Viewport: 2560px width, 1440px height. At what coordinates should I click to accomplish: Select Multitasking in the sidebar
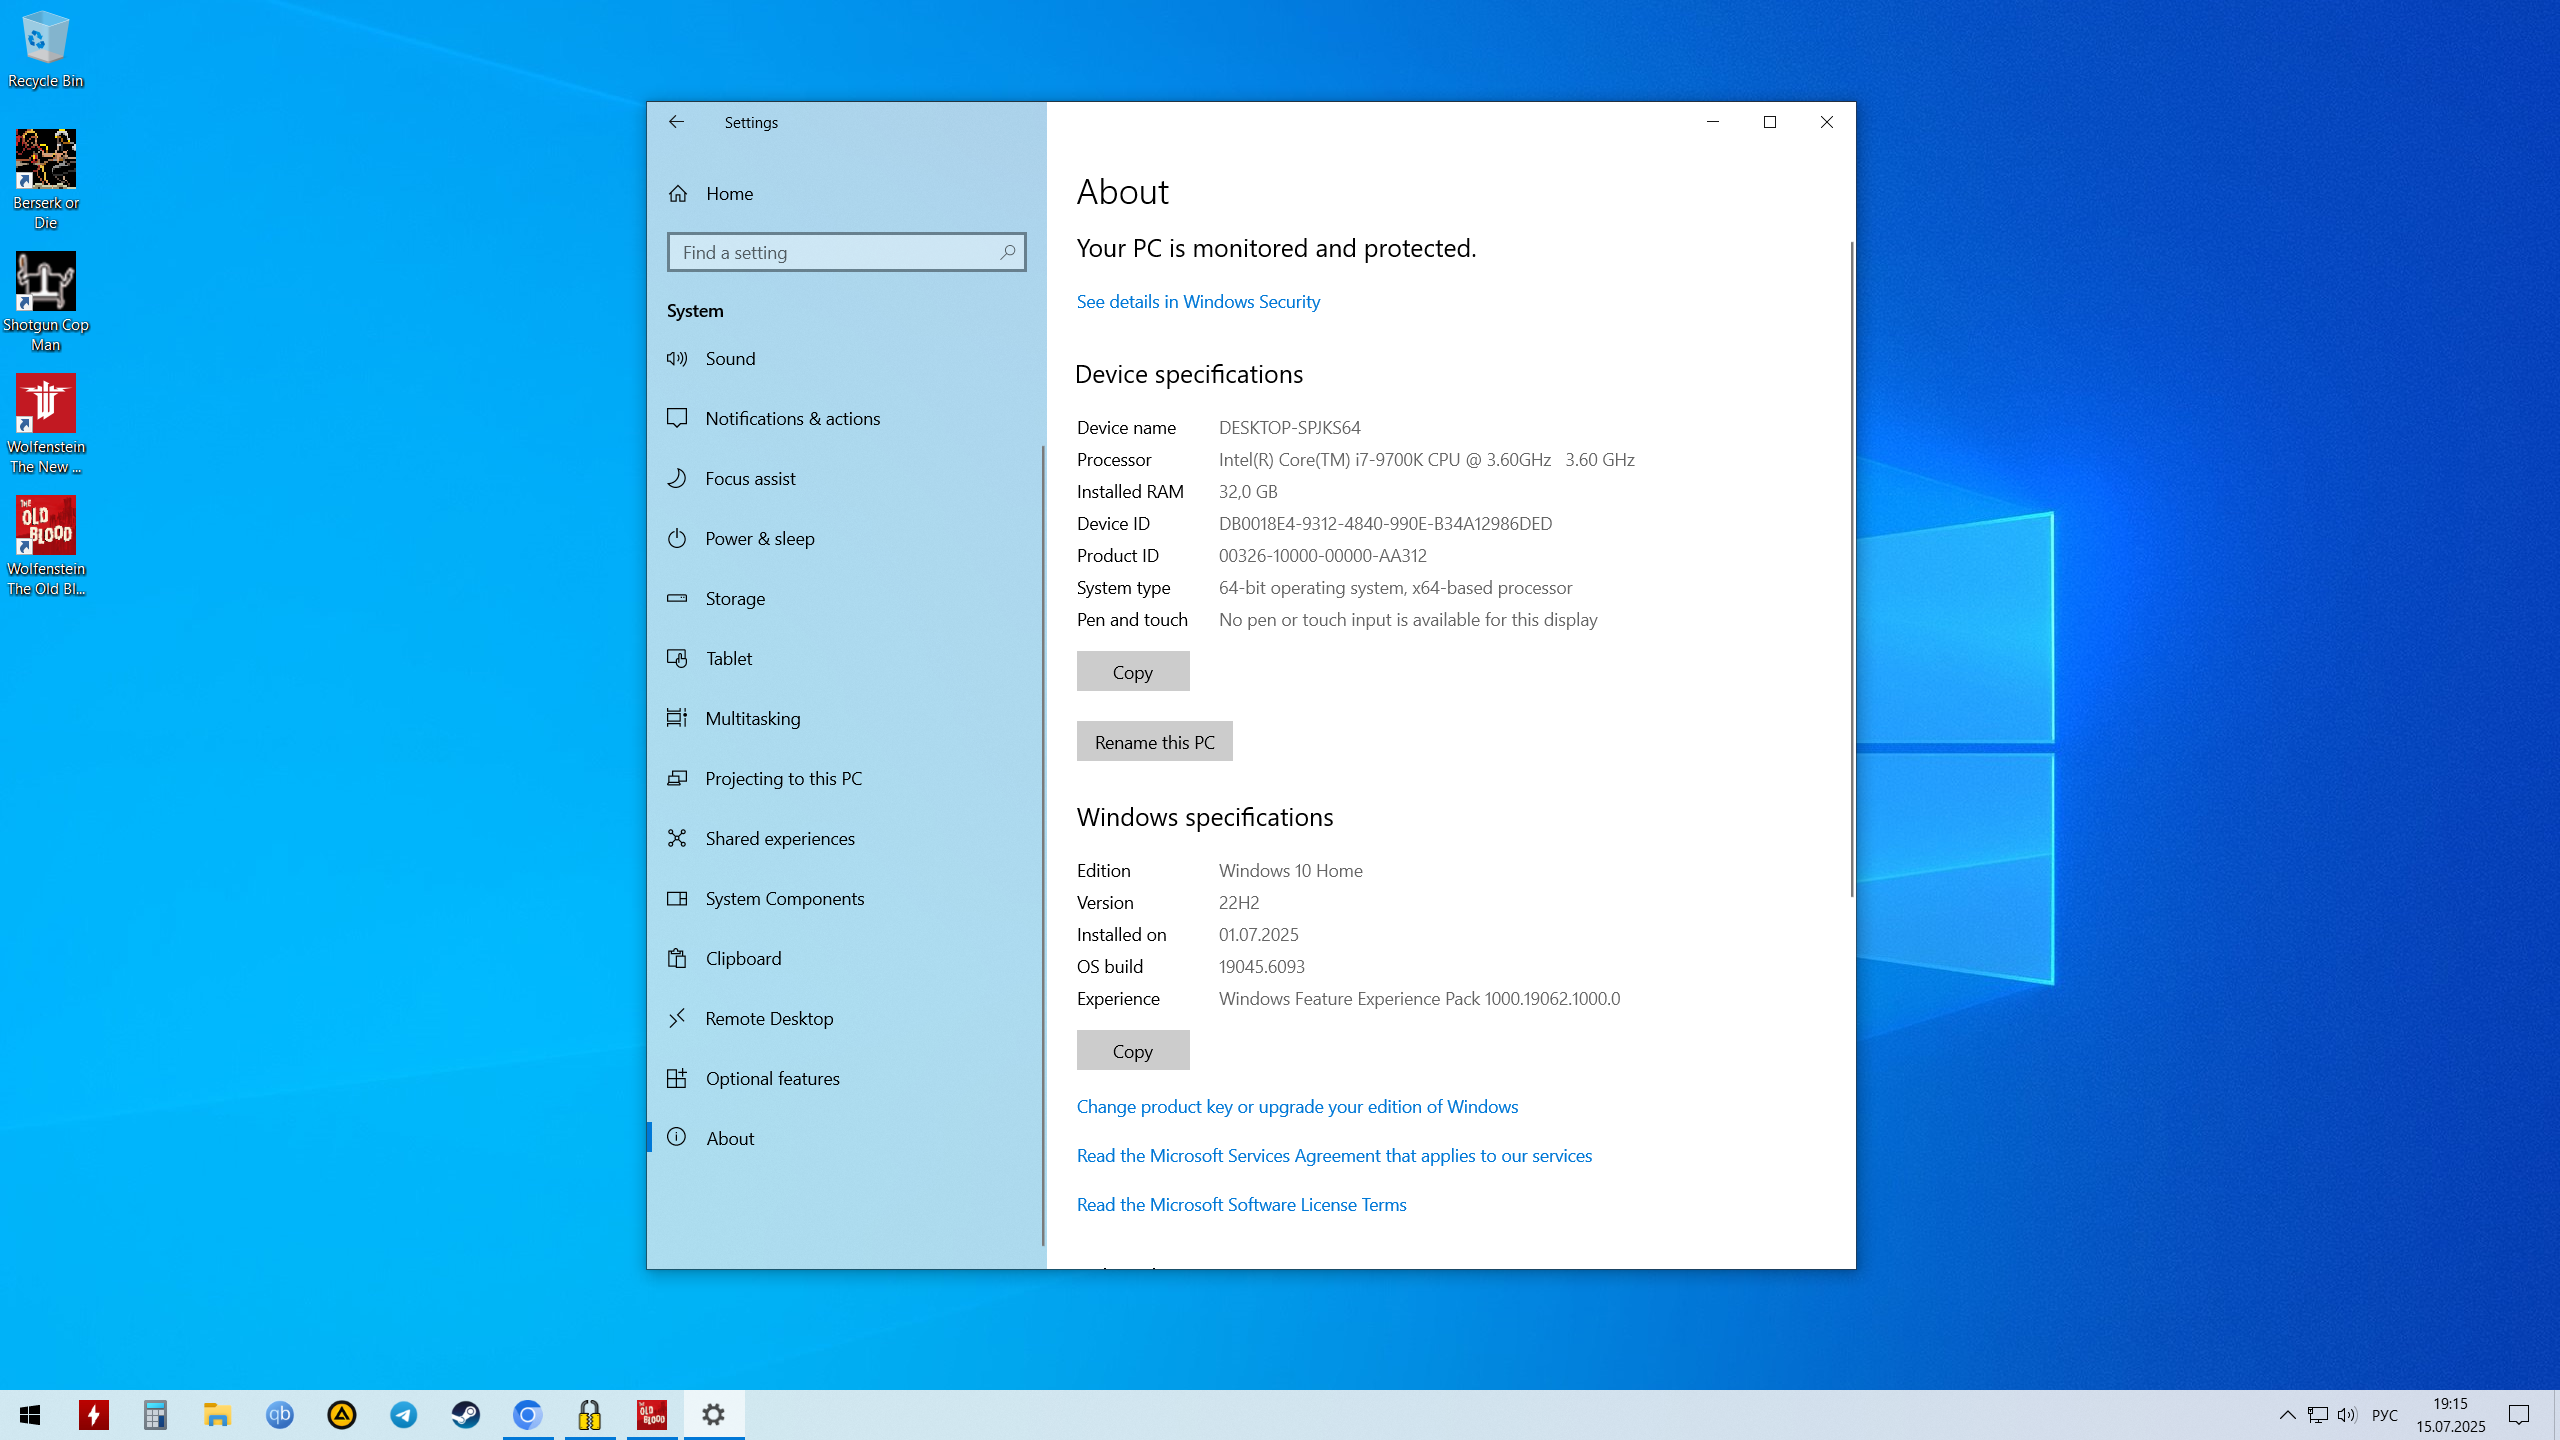[846, 719]
